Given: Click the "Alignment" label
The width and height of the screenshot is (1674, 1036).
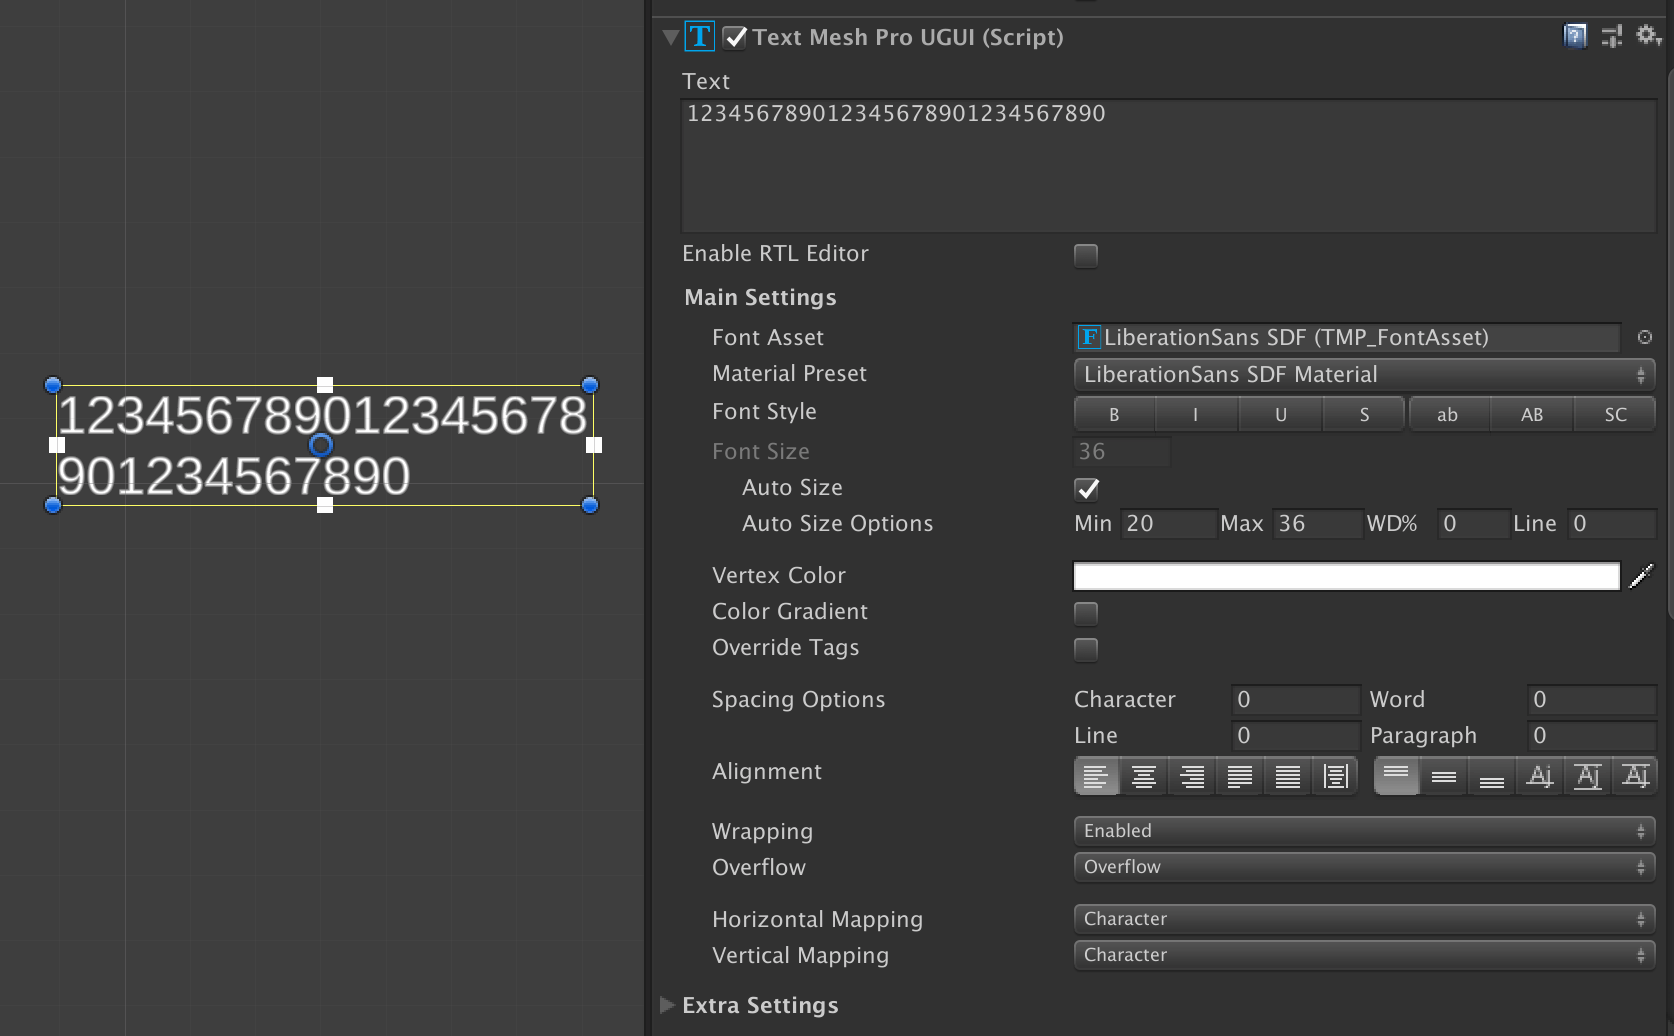Looking at the screenshot, I should point(767,772).
